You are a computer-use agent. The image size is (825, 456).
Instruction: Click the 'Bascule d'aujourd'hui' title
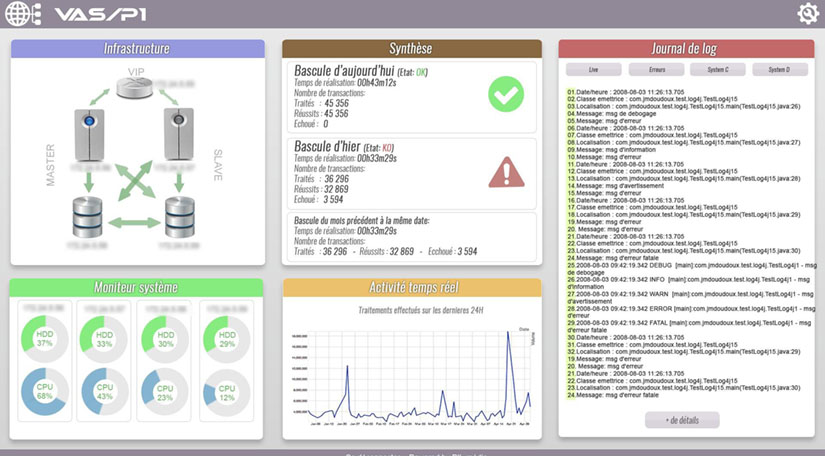point(344,70)
